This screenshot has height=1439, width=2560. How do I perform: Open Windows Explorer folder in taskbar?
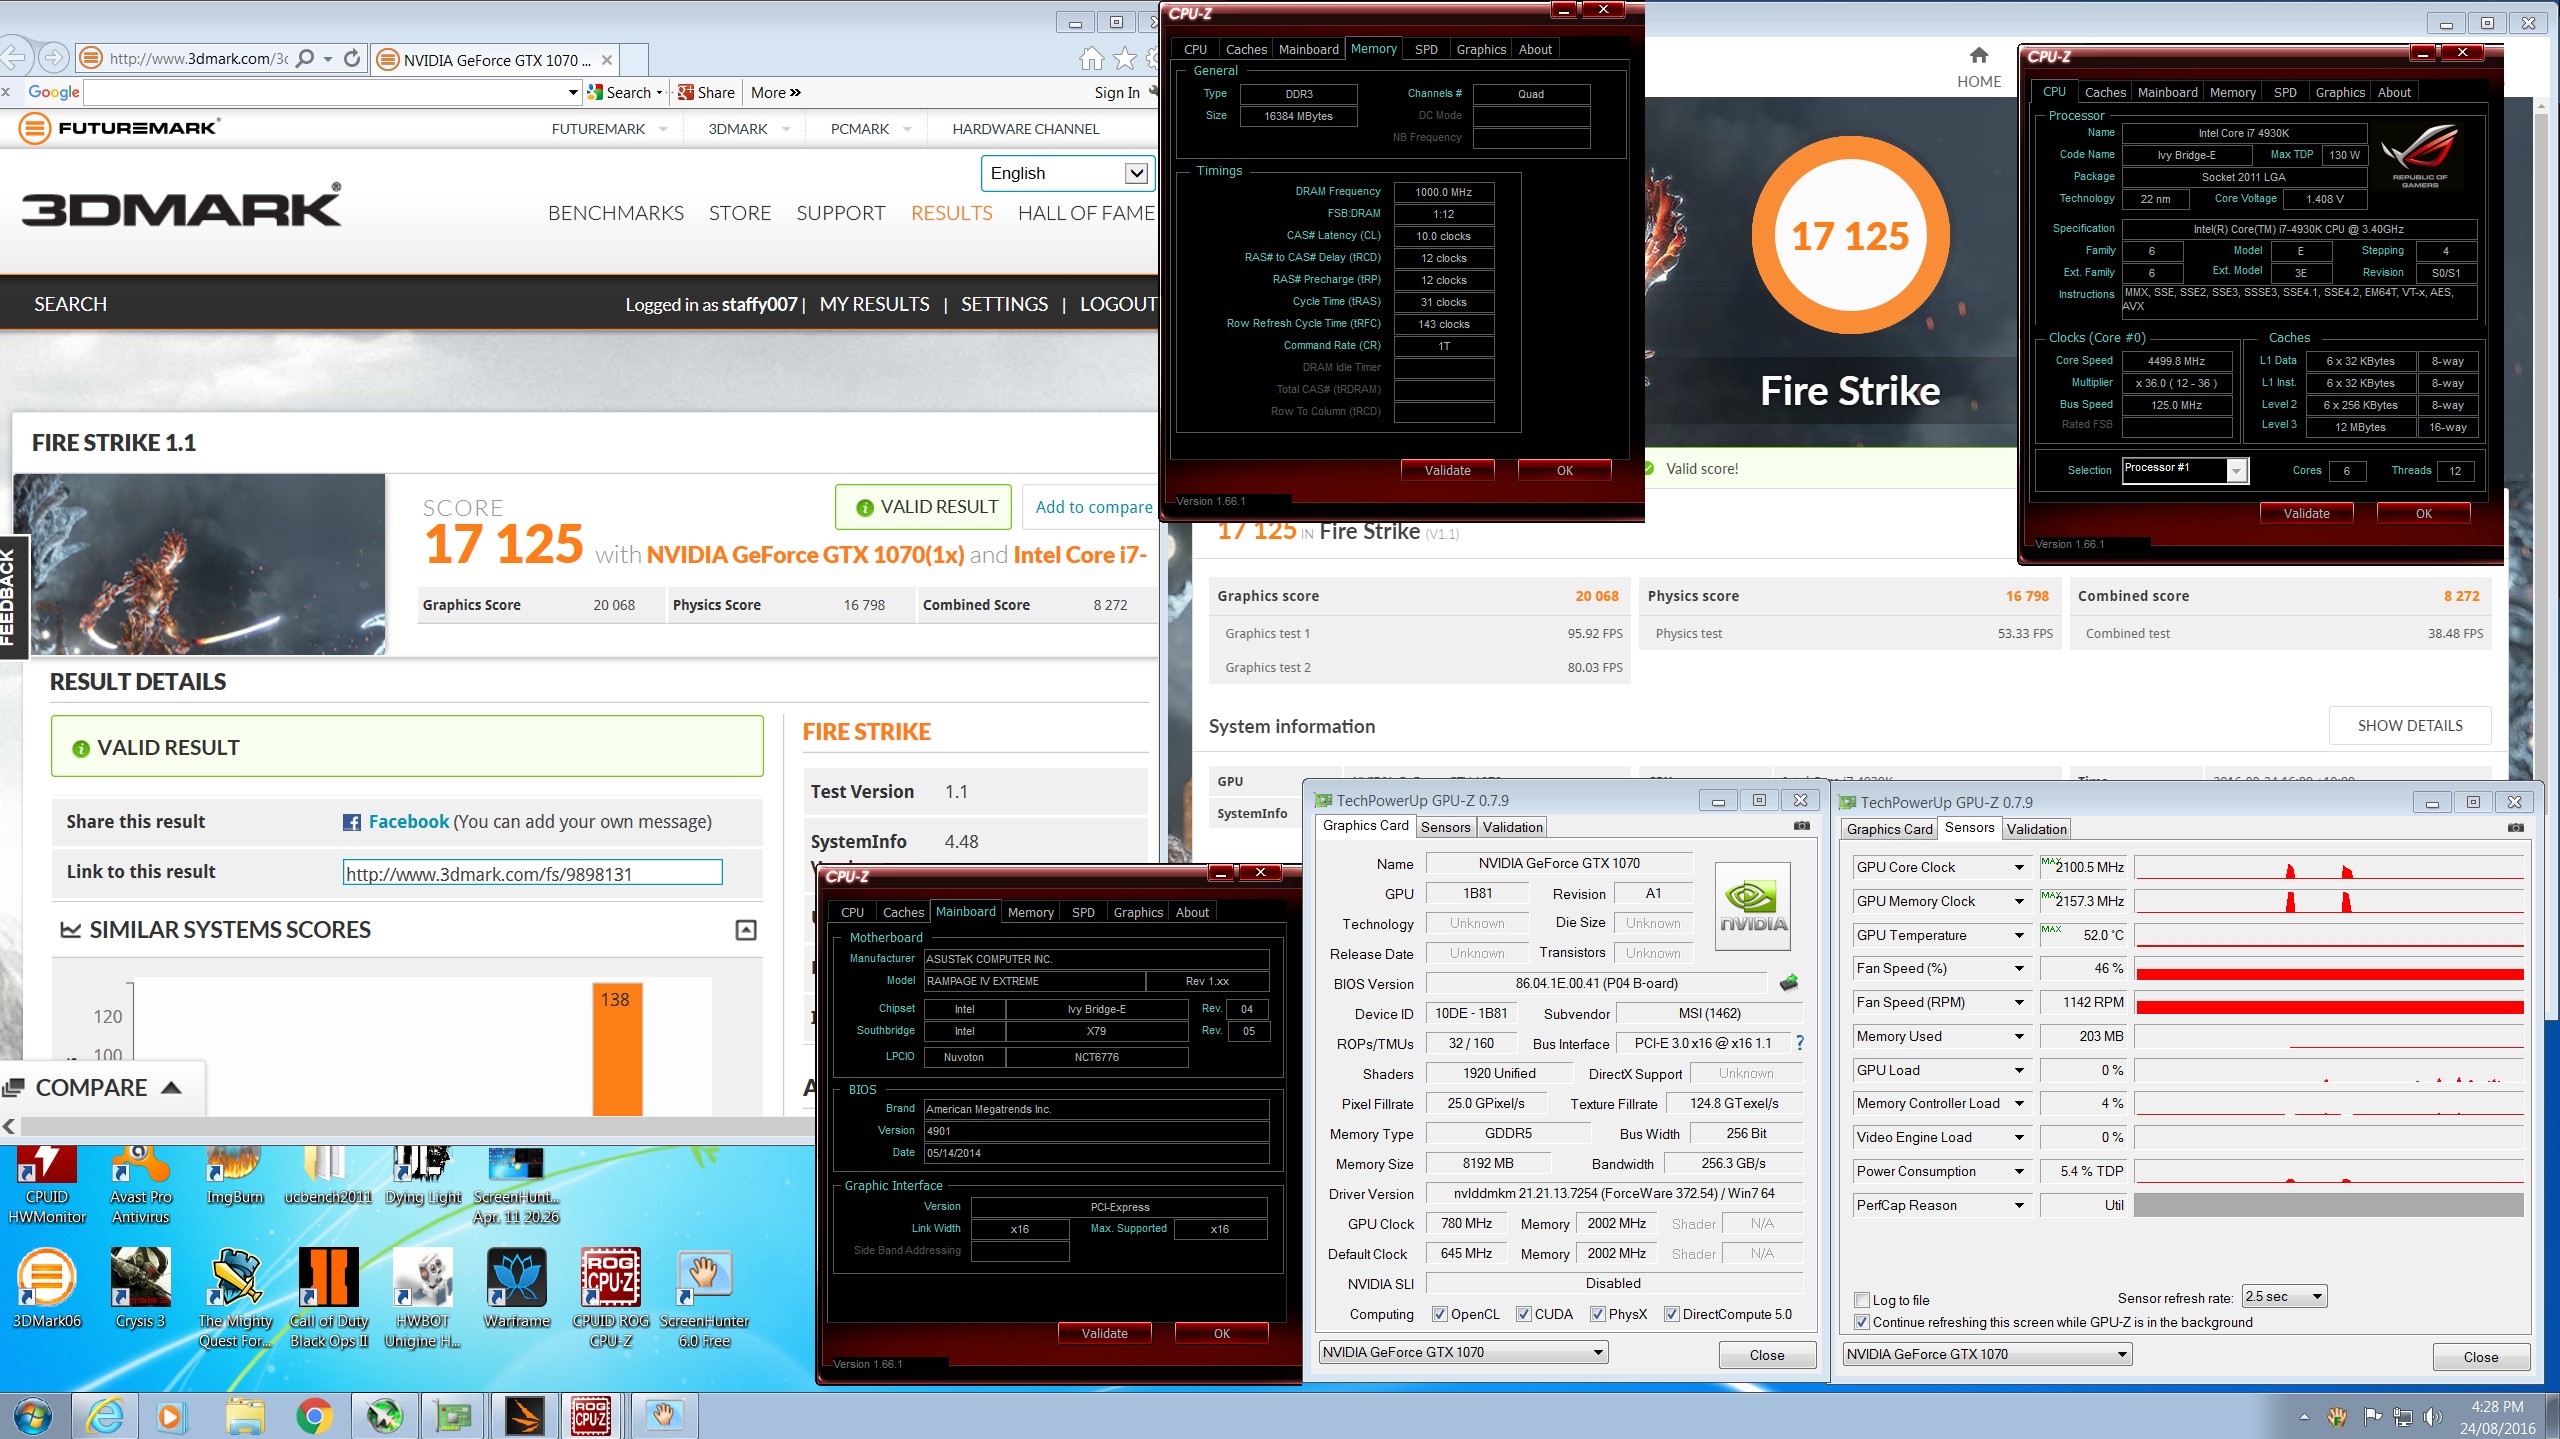pyautogui.click(x=244, y=1415)
